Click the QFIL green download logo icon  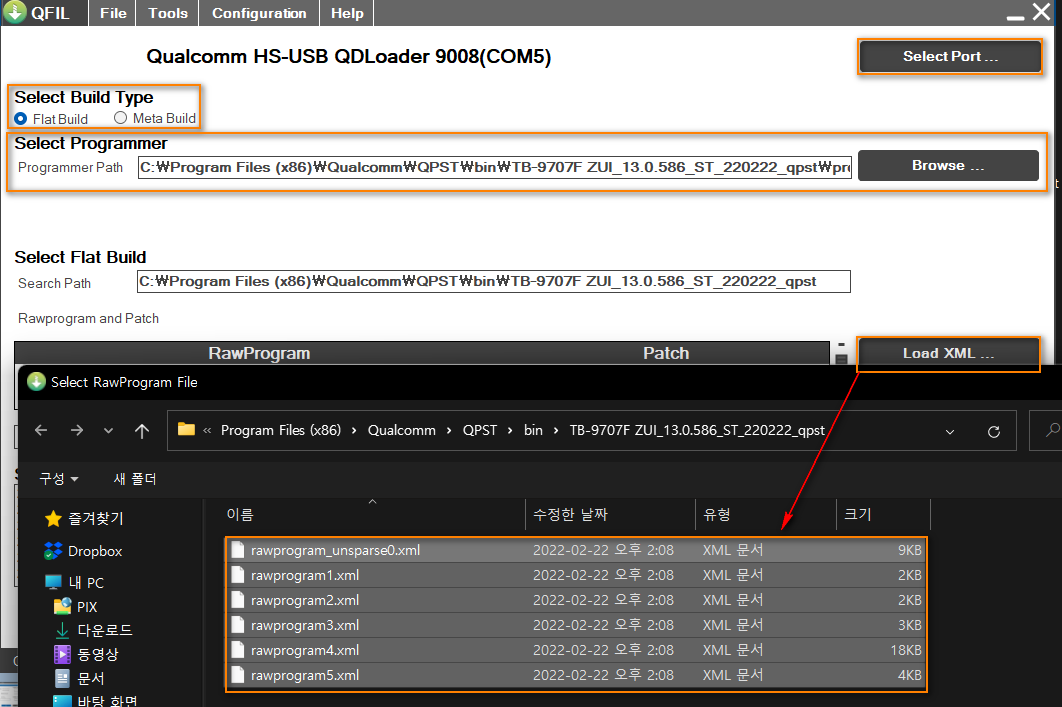point(14,12)
